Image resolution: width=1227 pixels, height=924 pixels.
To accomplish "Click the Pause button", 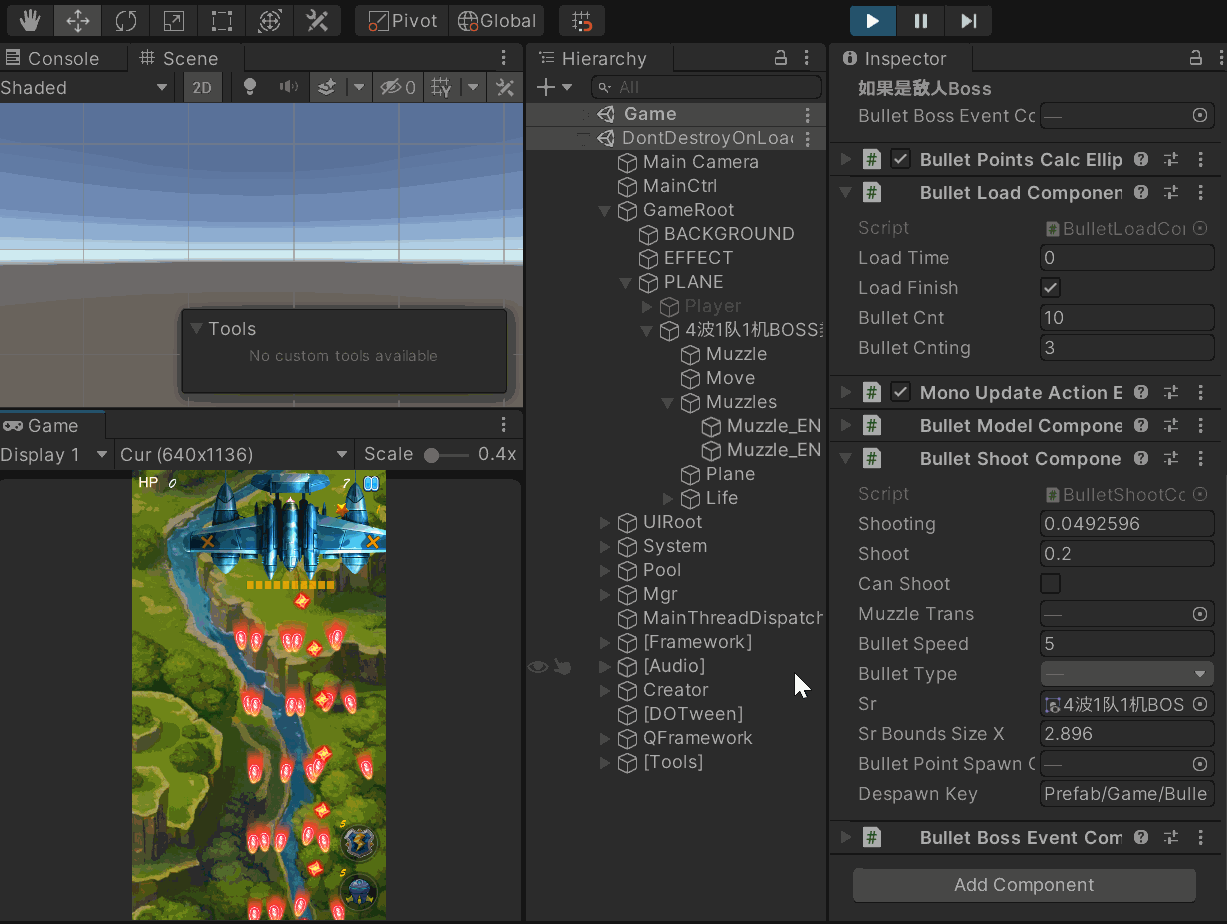I will (921, 20).
